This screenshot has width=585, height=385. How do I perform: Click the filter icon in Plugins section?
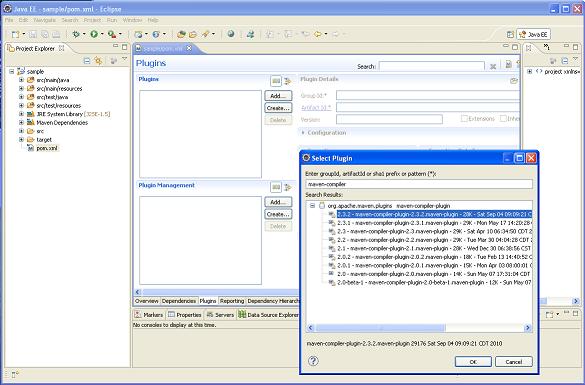tap(287, 81)
